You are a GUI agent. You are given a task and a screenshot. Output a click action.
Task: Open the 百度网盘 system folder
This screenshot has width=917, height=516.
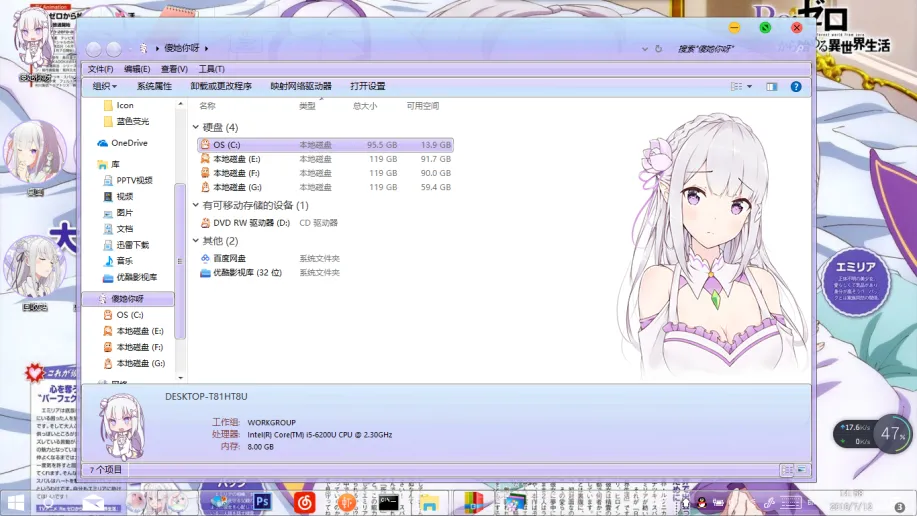[228, 258]
